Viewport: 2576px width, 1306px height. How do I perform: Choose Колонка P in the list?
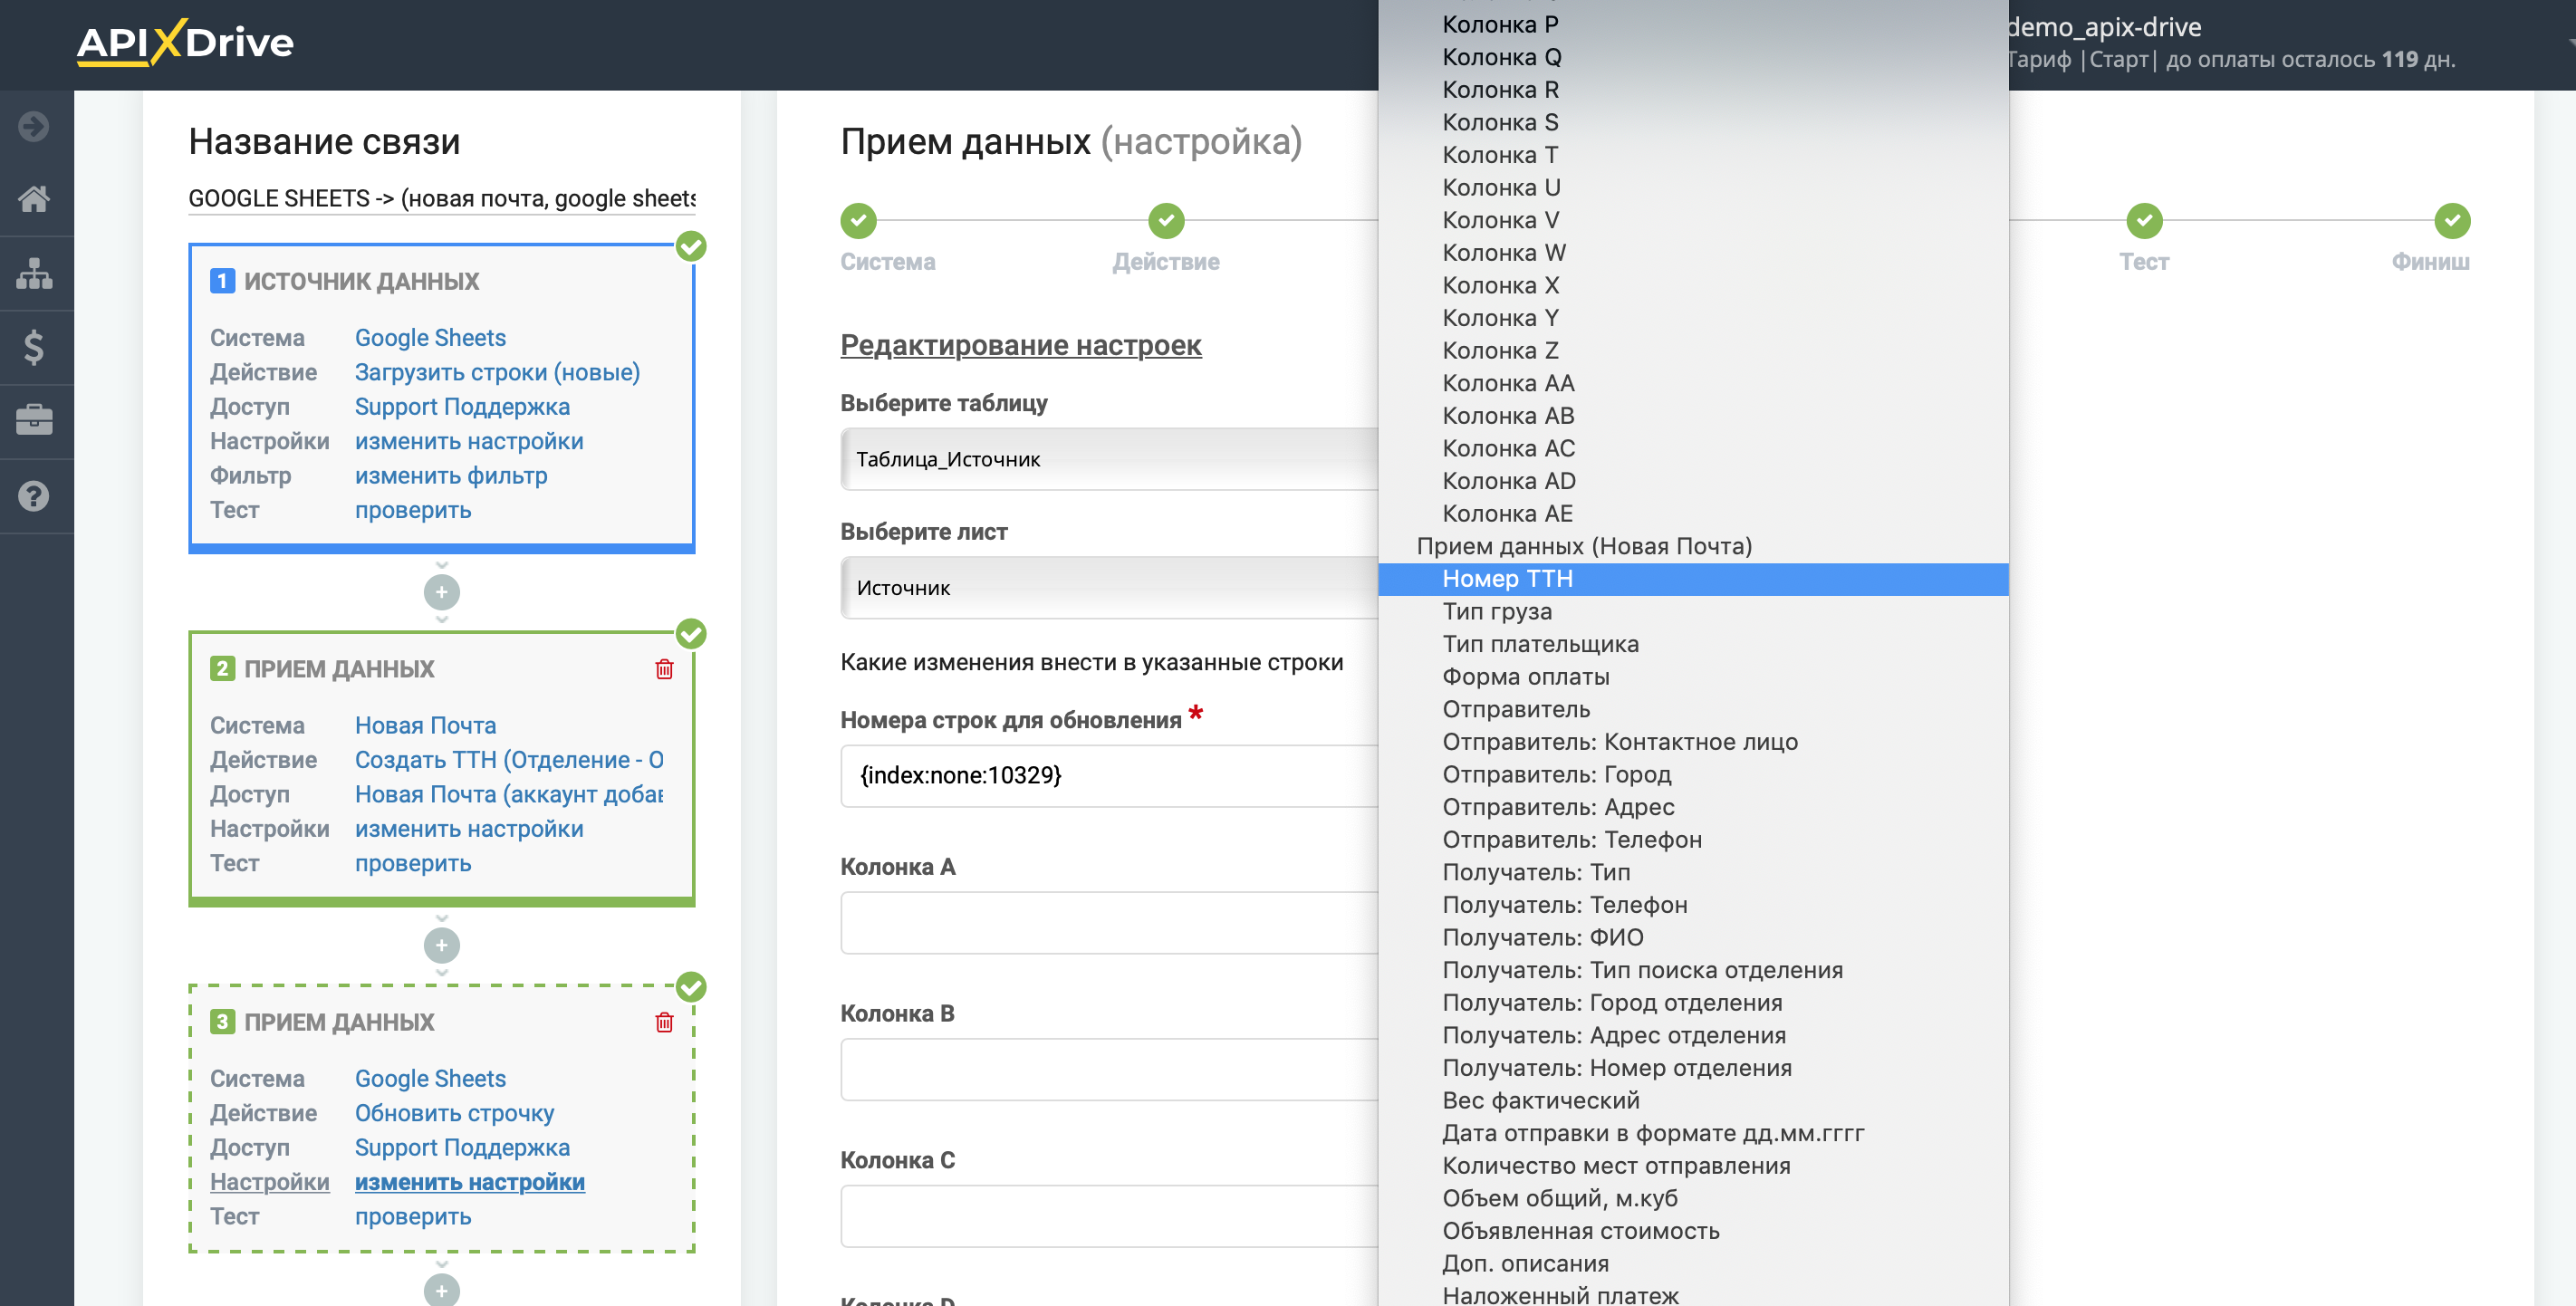coord(1693,25)
